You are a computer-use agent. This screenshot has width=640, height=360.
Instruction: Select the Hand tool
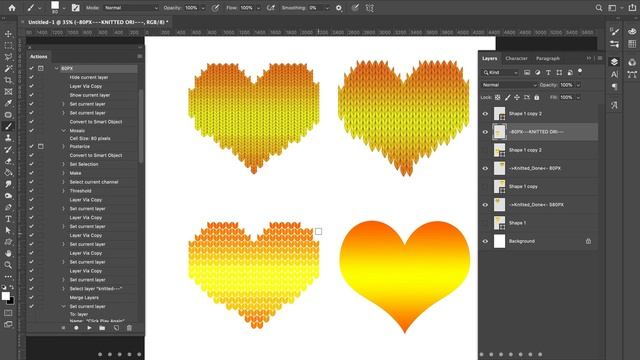click(8, 253)
